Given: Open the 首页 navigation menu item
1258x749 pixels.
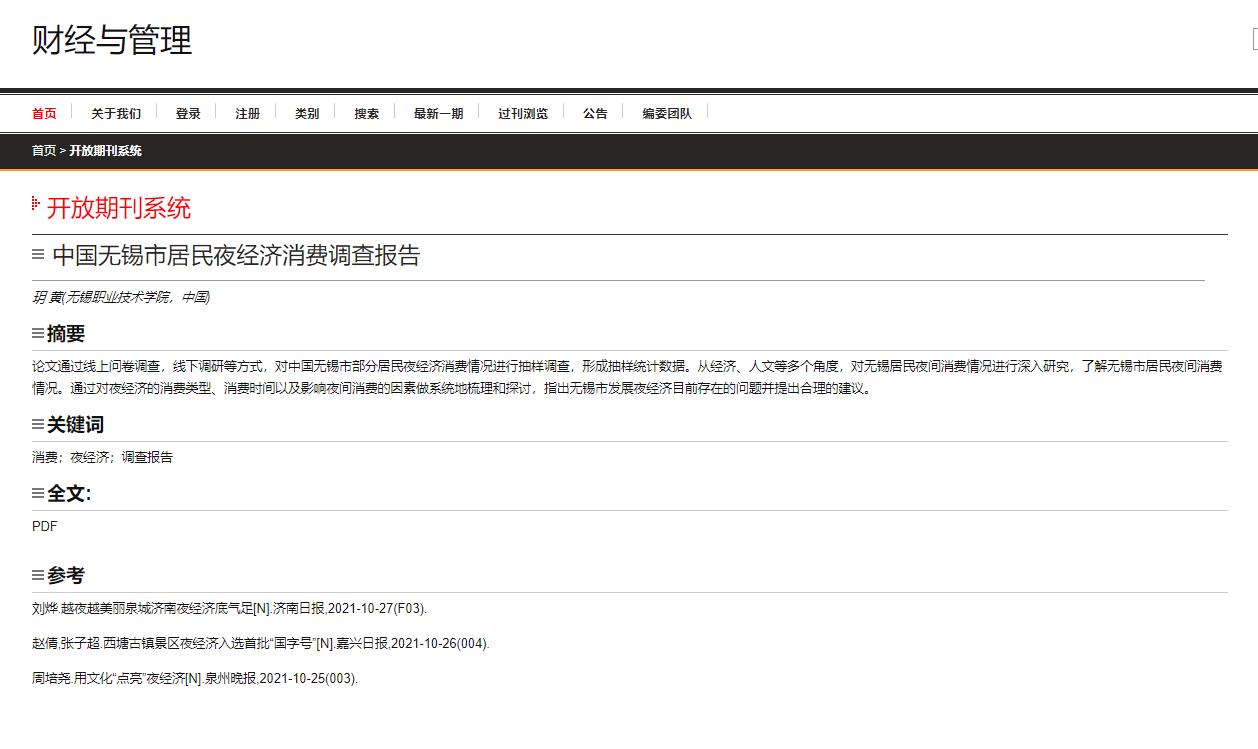Looking at the screenshot, I should tap(44, 113).
